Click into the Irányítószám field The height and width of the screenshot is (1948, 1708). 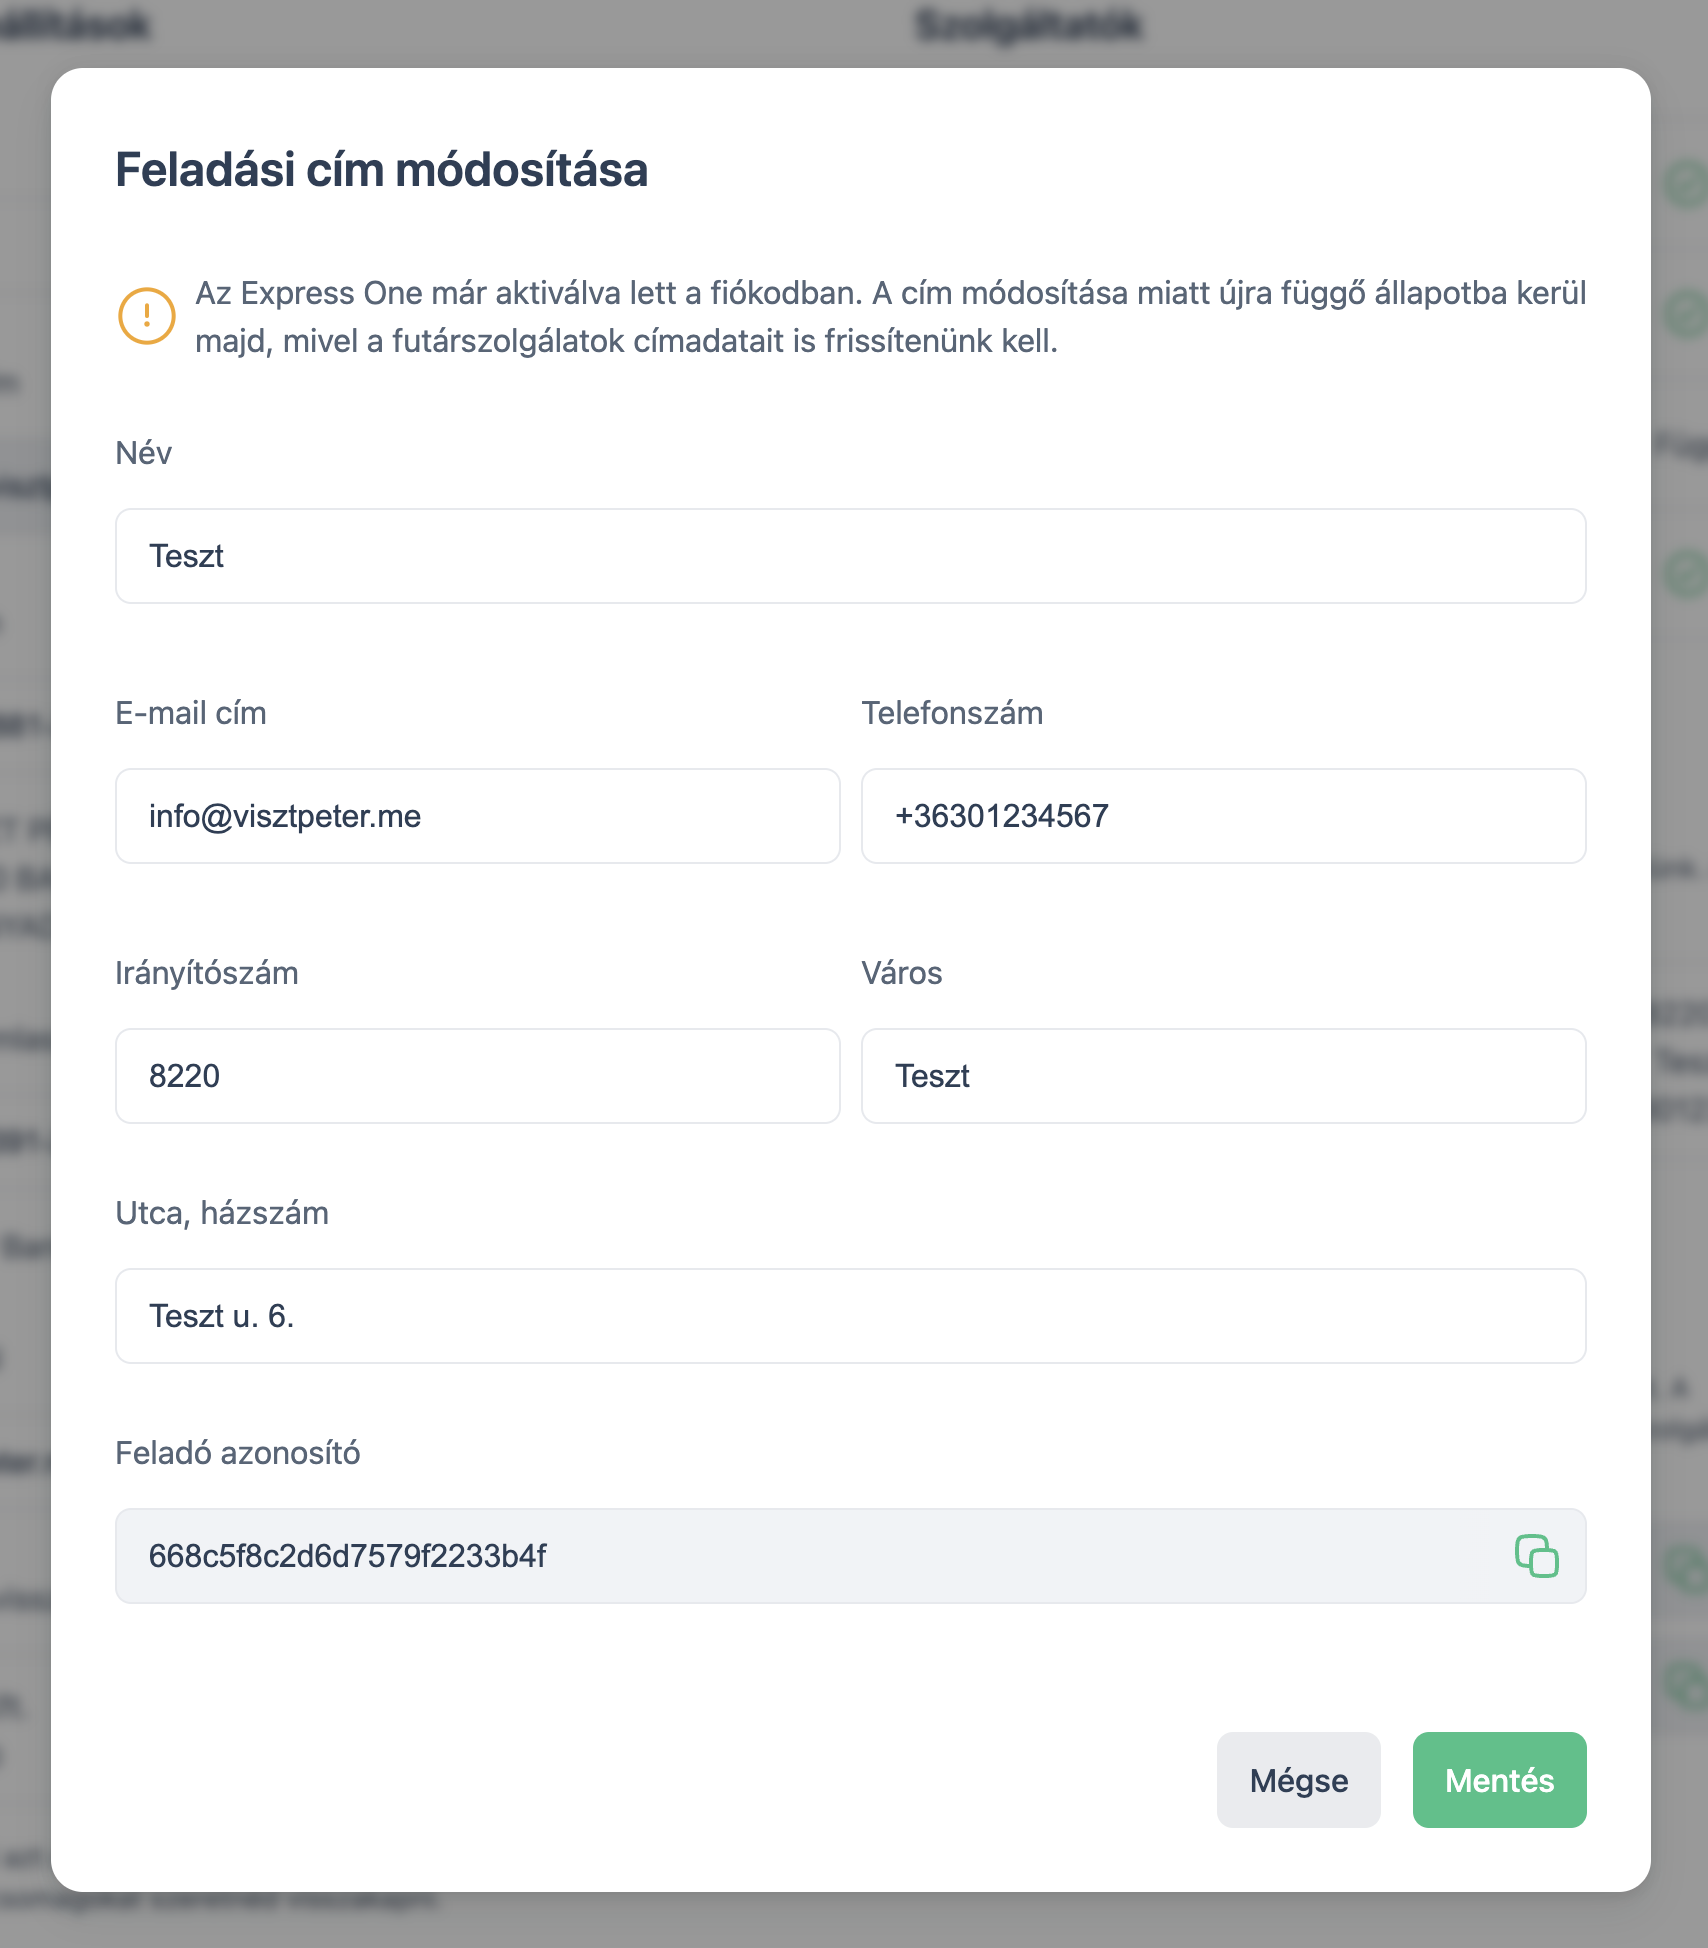(x=477, y=1076)
